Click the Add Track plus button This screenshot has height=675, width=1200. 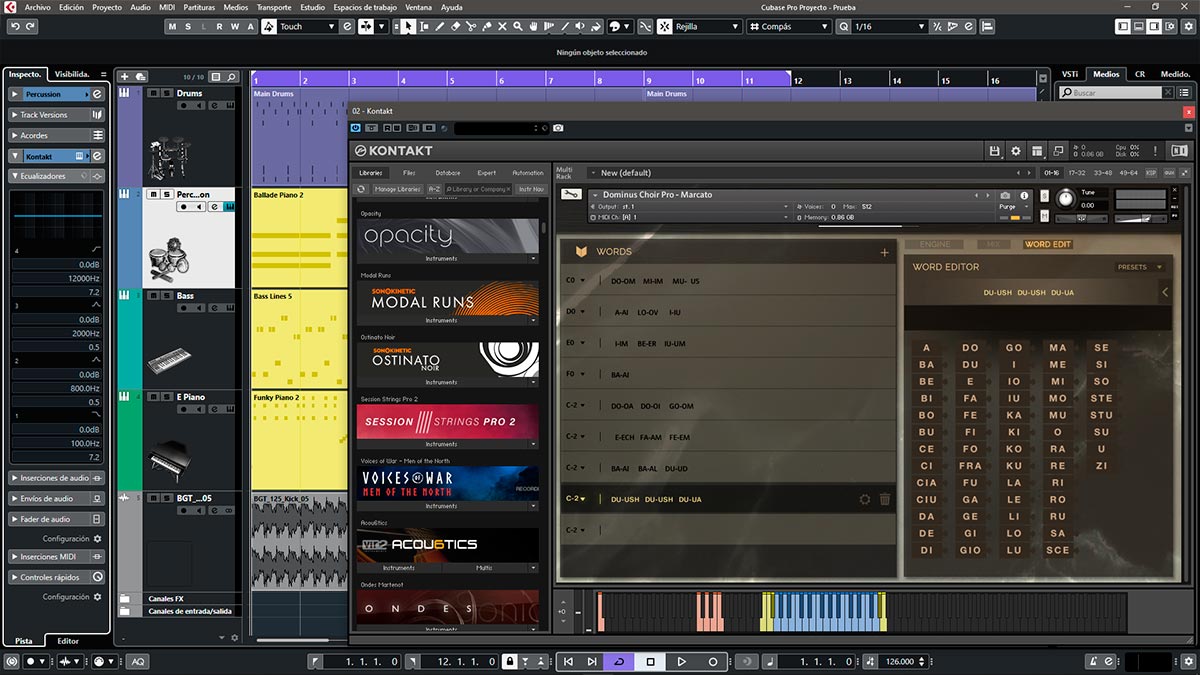[124, 76]
